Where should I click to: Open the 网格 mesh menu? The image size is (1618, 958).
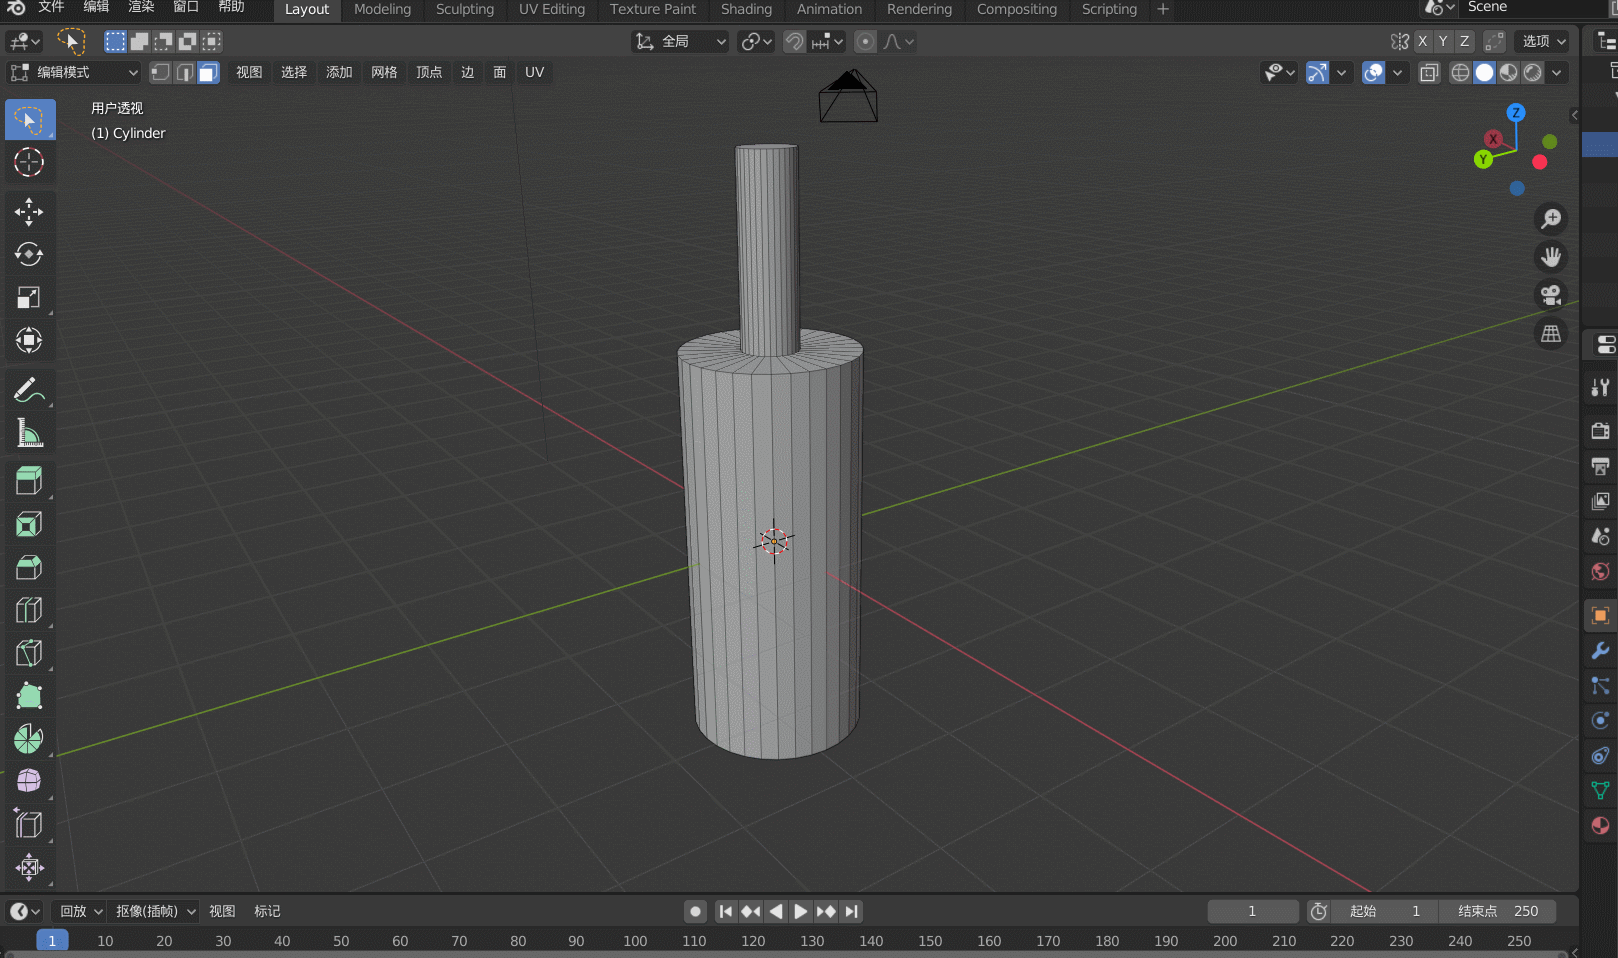[384, 72]
